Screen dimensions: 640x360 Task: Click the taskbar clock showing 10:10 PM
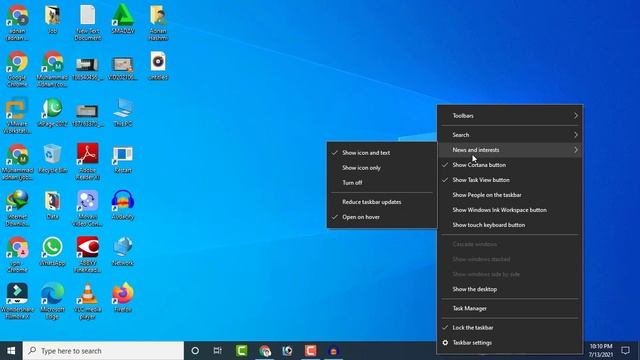coord(601,351)
